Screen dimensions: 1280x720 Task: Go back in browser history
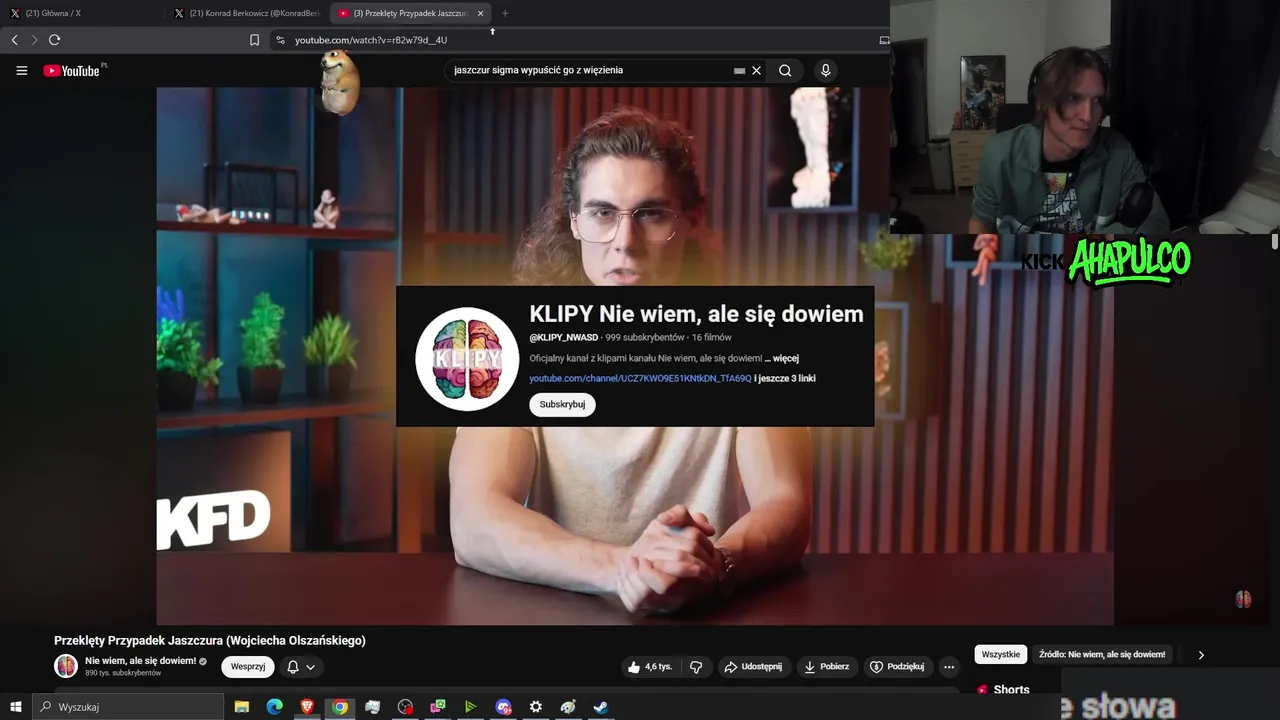coord(14,40)
